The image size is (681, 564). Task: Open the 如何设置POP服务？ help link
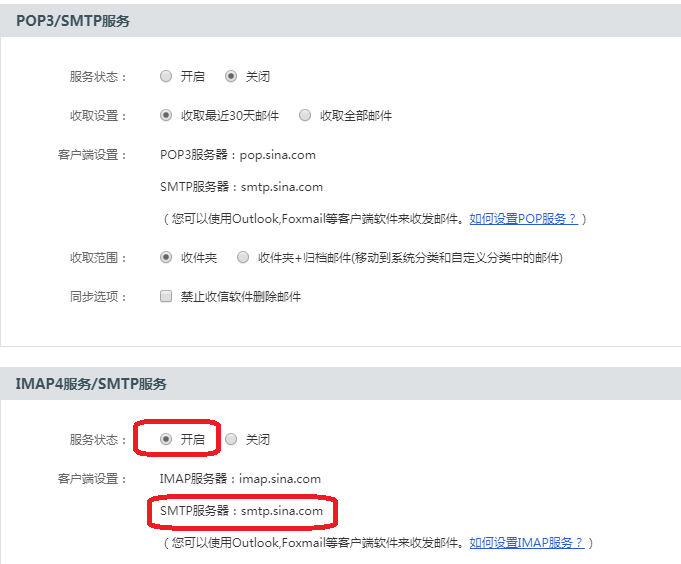pyautogui.click(x=523, y=218)
